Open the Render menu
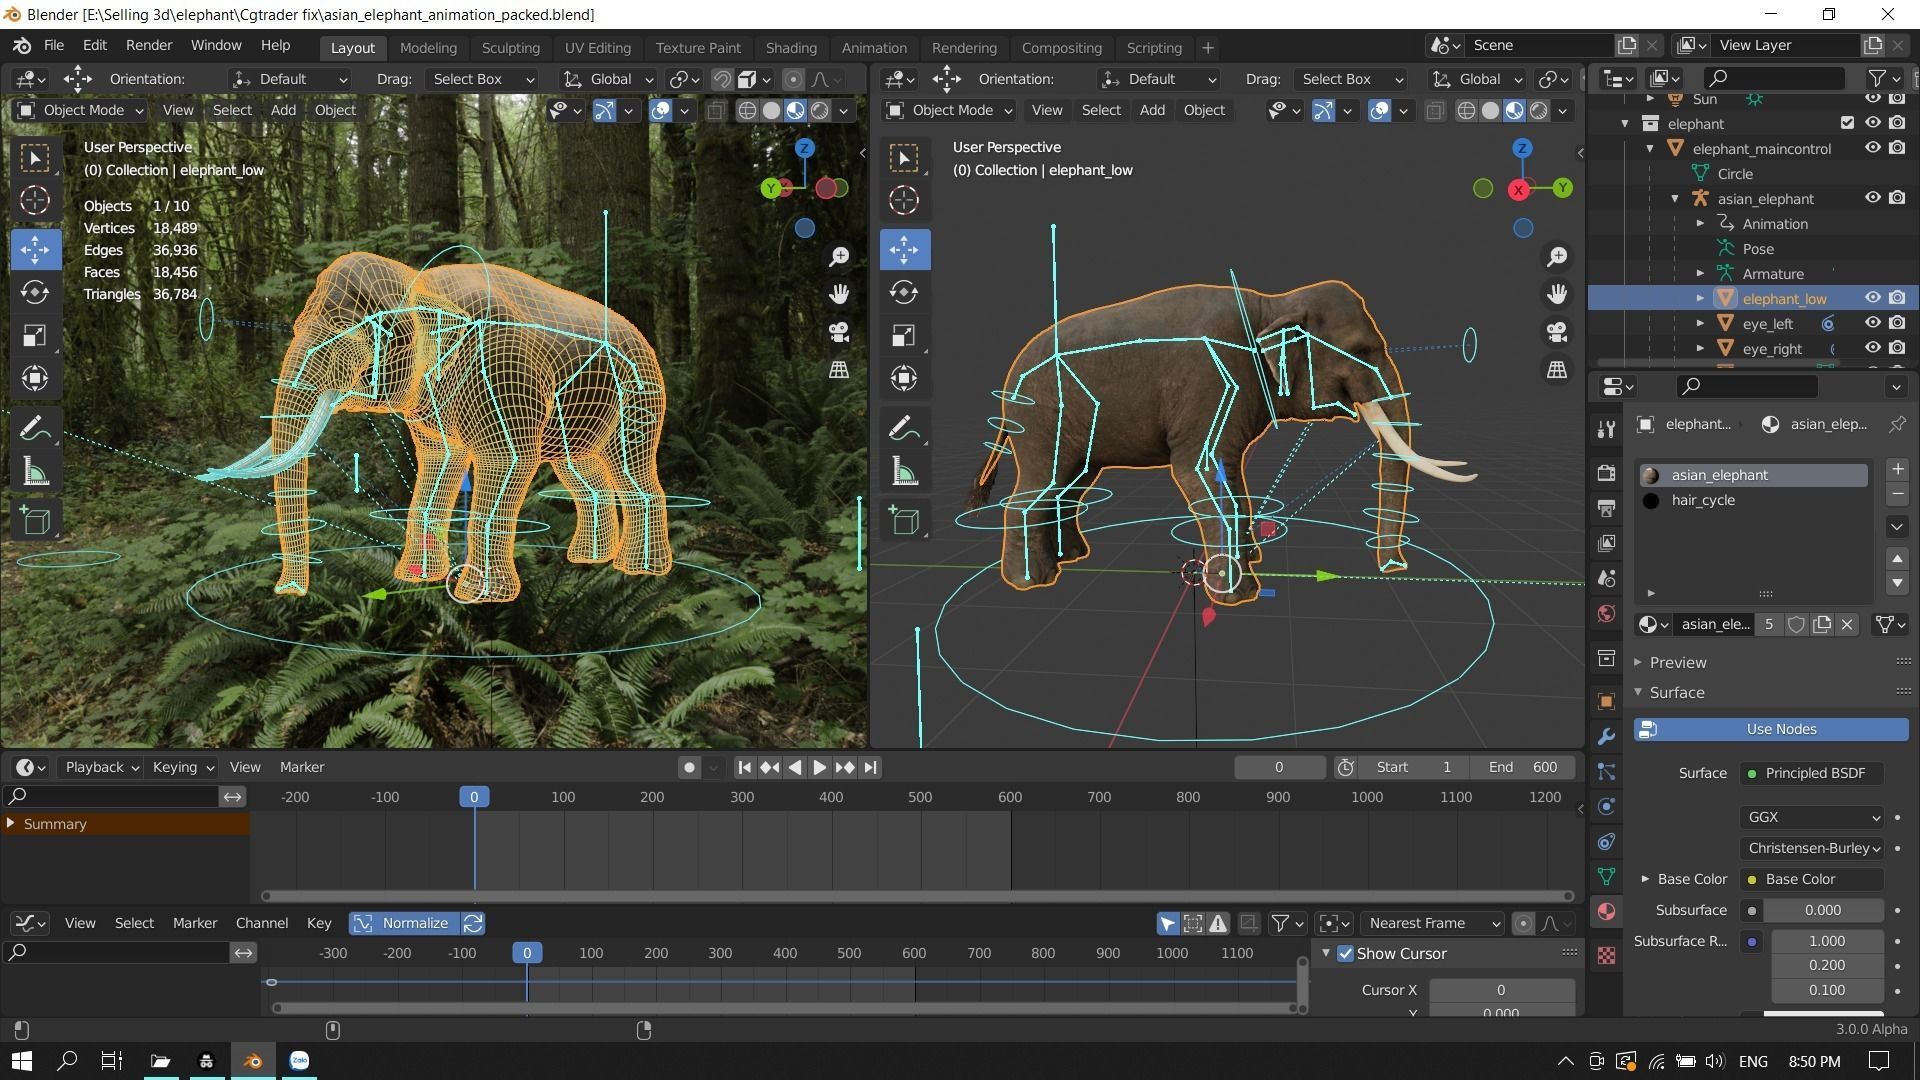Screen dimensions: 1920x1080 tap(149, 45)
